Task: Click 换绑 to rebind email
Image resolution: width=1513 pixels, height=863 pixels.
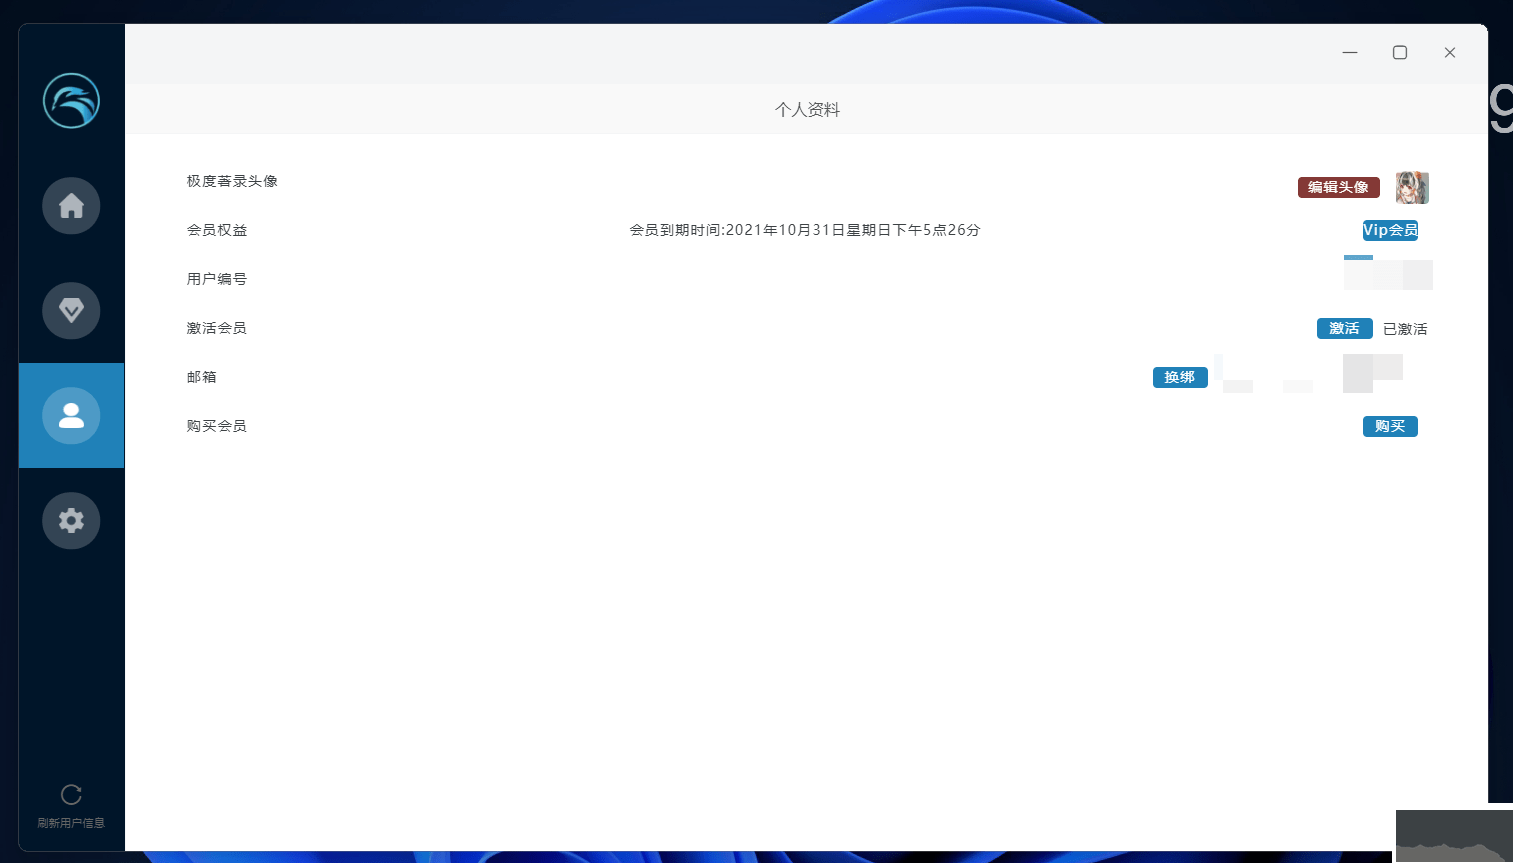Action: pyautogui.click(x=1180, y=377)
